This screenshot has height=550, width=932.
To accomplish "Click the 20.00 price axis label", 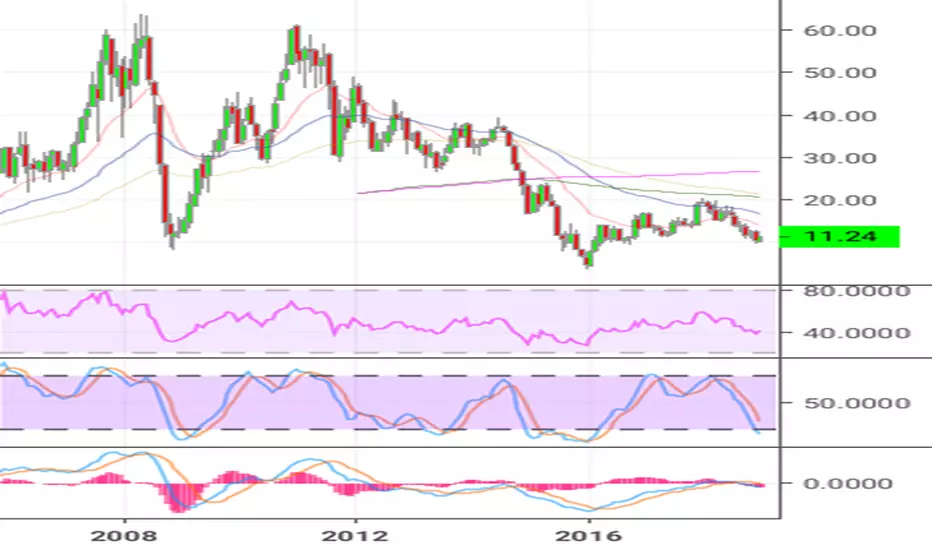I will click(x=840, y=200).
